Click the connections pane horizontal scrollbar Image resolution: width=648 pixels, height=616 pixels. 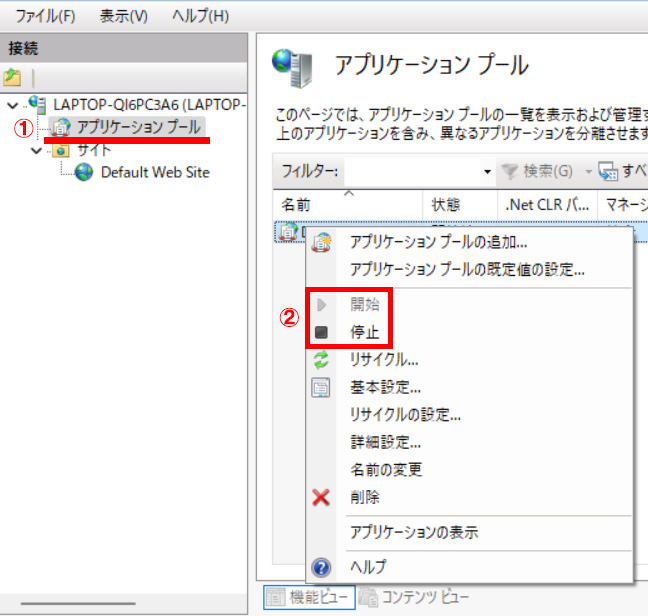tap(78, 604)
